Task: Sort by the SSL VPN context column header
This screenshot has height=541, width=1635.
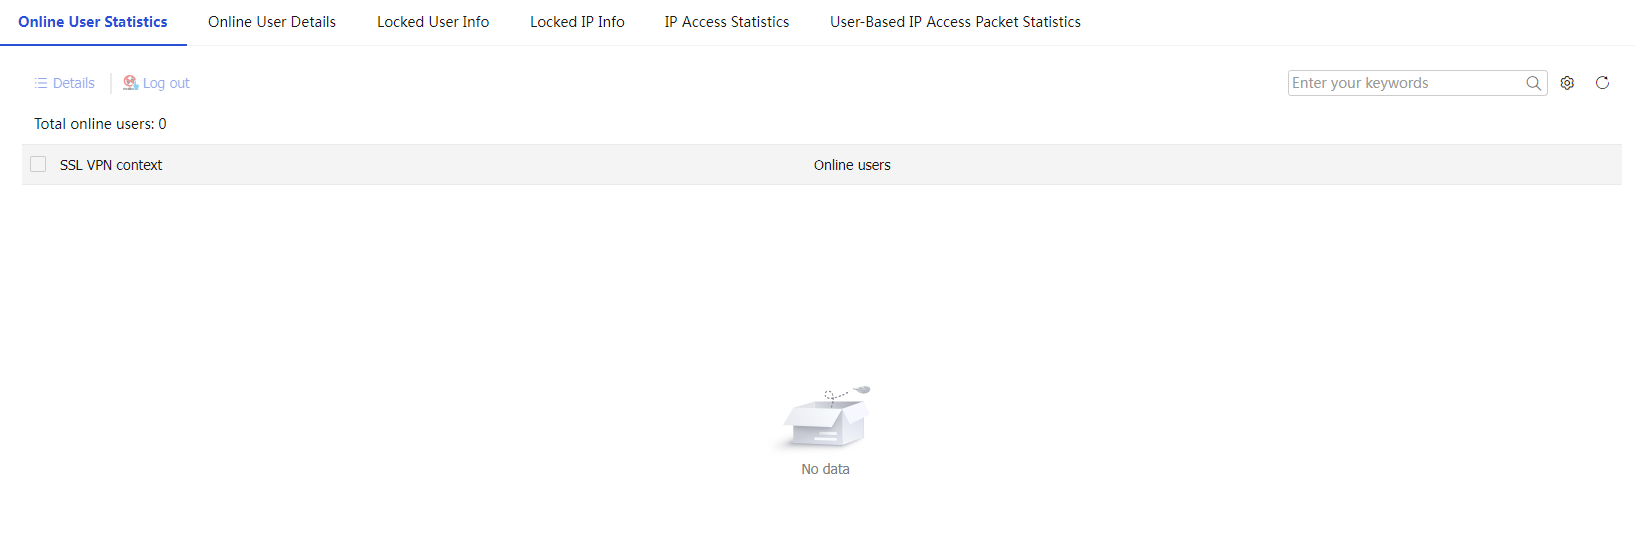Action: pos(111,165)
